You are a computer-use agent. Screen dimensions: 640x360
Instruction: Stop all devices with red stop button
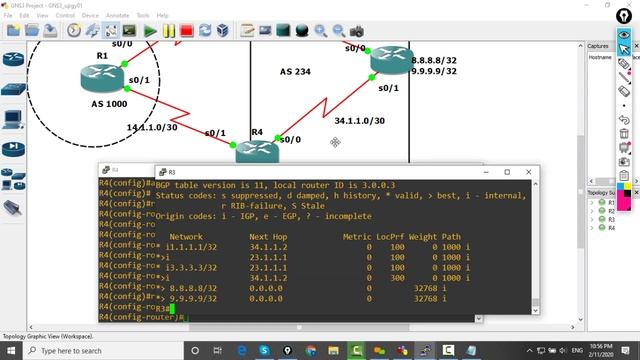pos(187,31)
